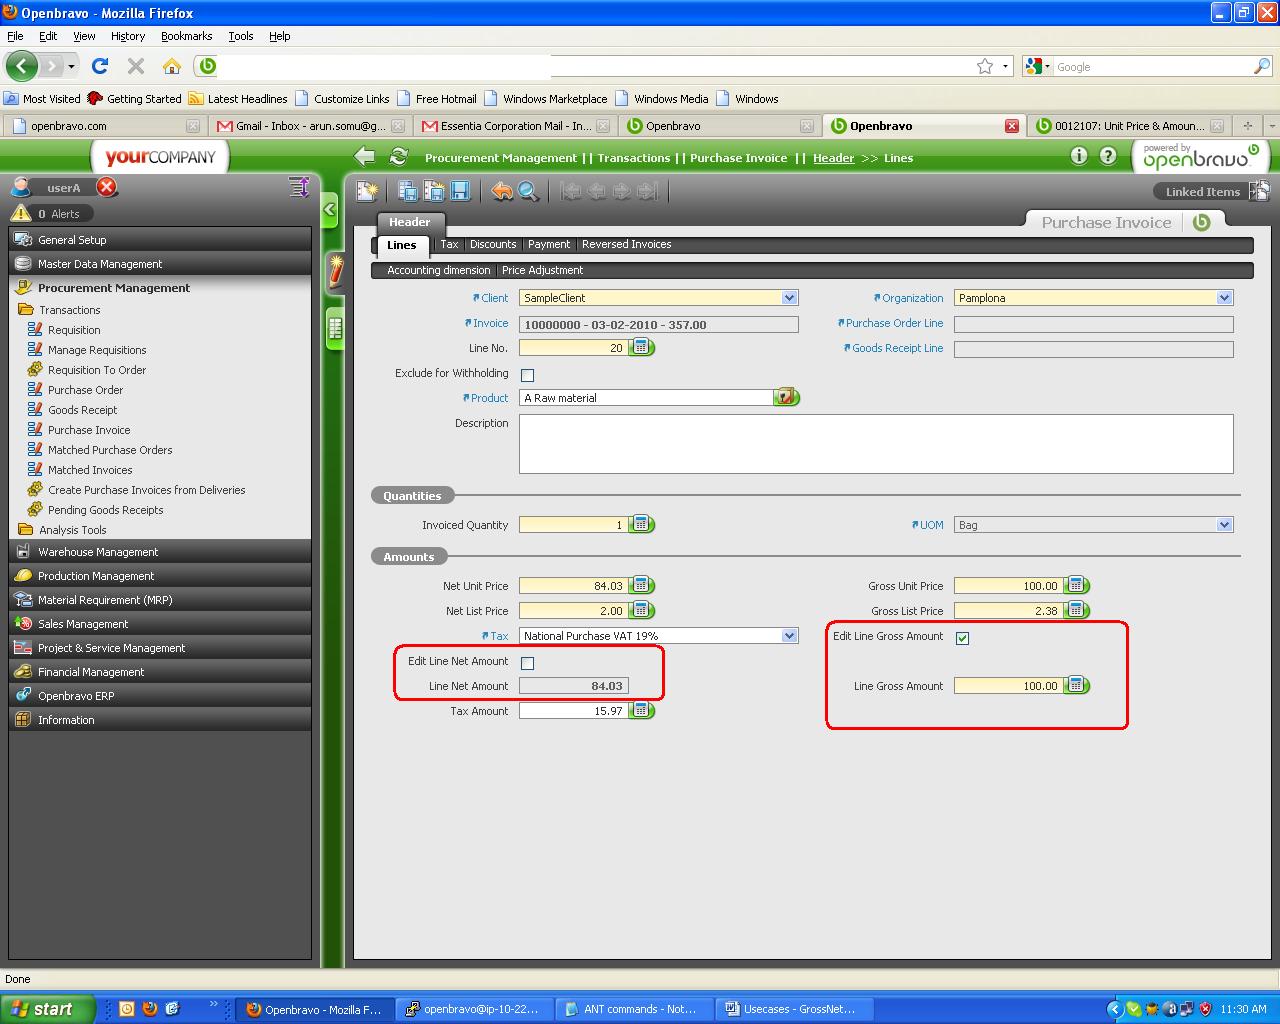Click the Firefox home icon

(x=172, y=66)
